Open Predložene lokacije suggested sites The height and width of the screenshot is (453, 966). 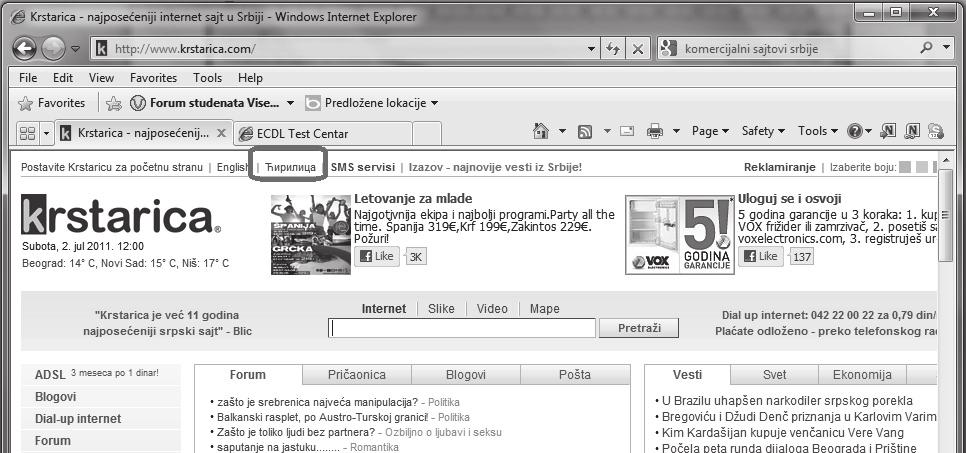click(371, 103)
